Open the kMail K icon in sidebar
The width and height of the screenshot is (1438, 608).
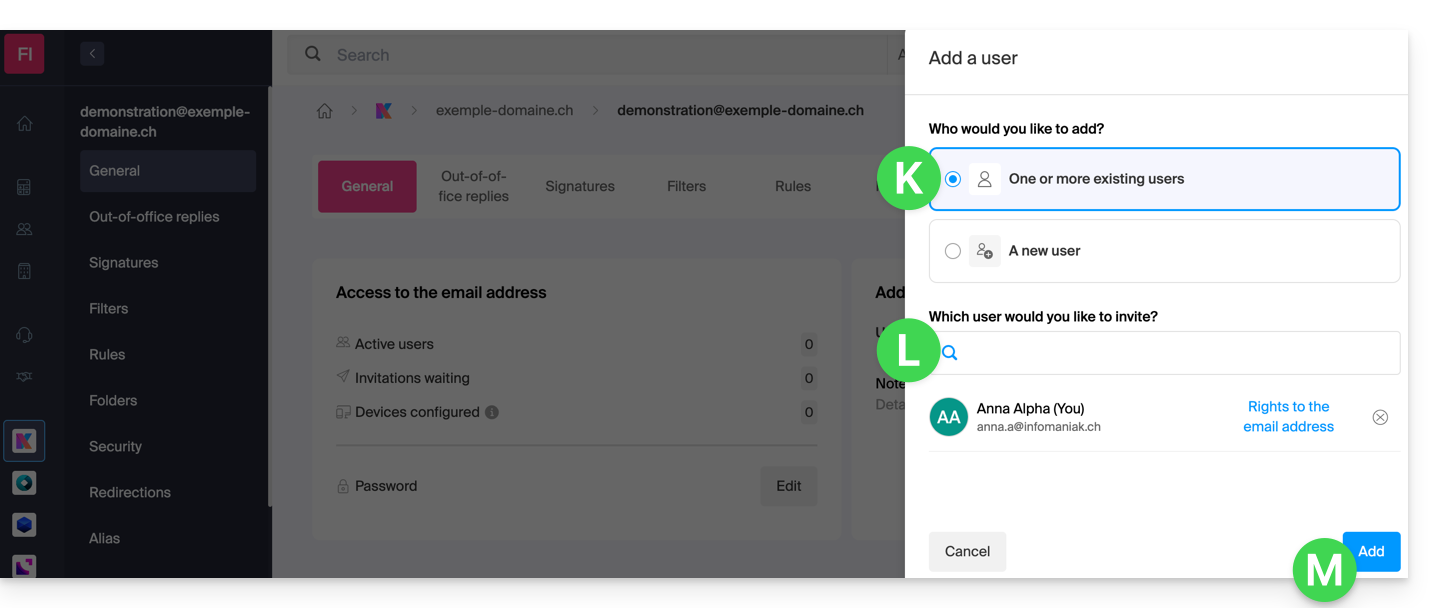[25, 441]
